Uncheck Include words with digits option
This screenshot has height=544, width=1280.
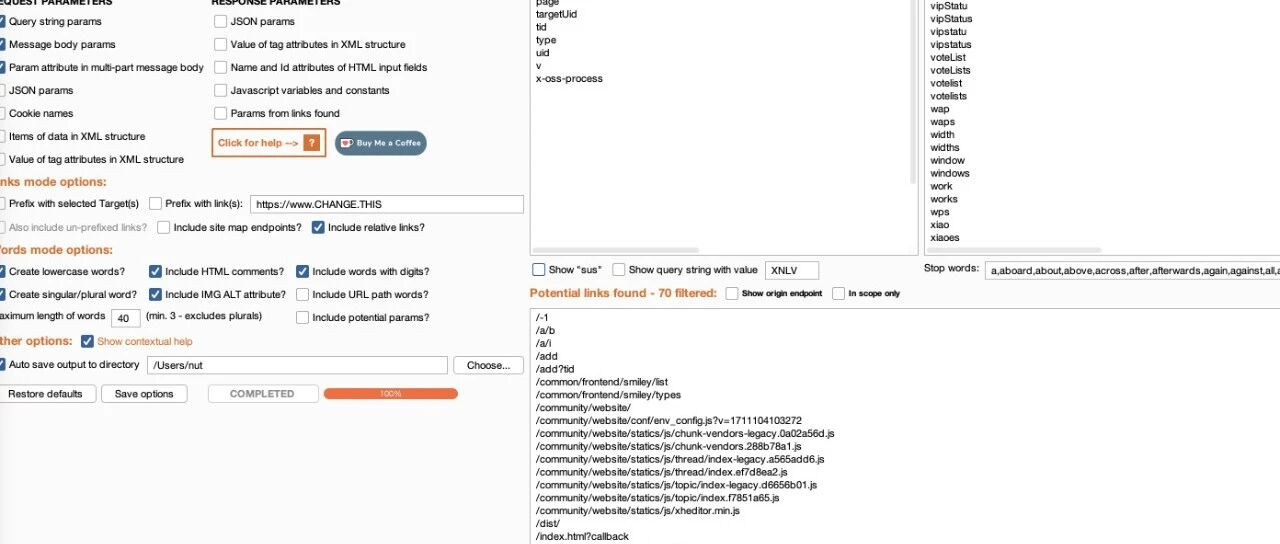[x=302, y=271]
